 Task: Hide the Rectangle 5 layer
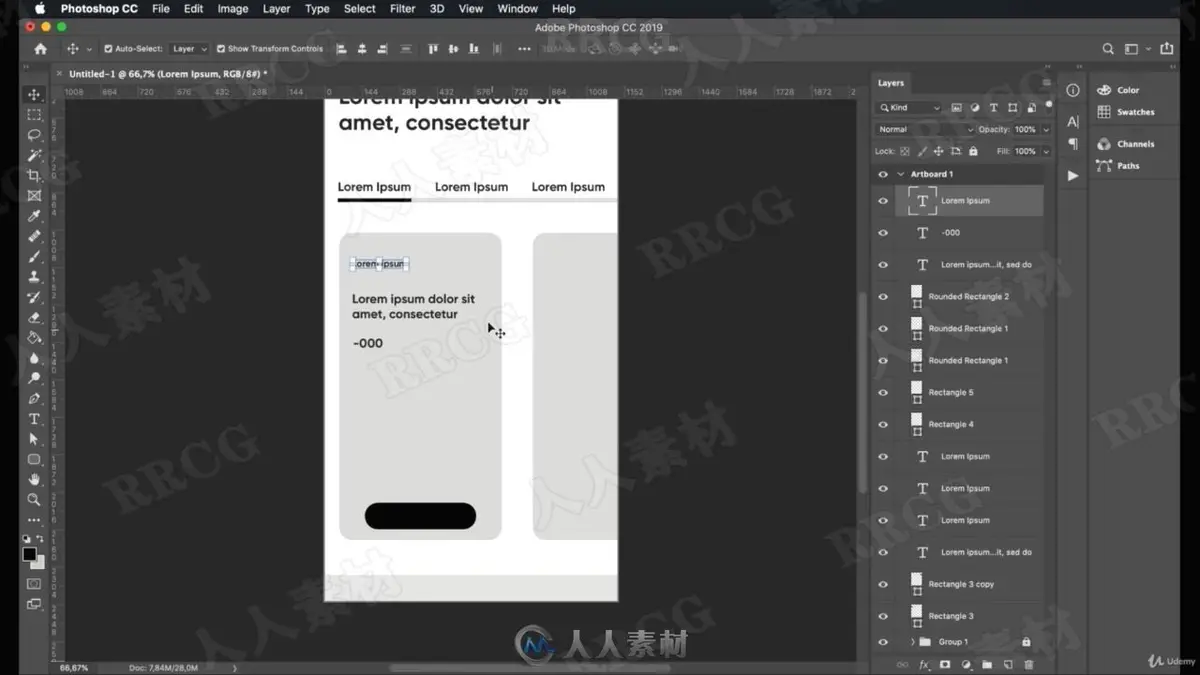(883, 393)
